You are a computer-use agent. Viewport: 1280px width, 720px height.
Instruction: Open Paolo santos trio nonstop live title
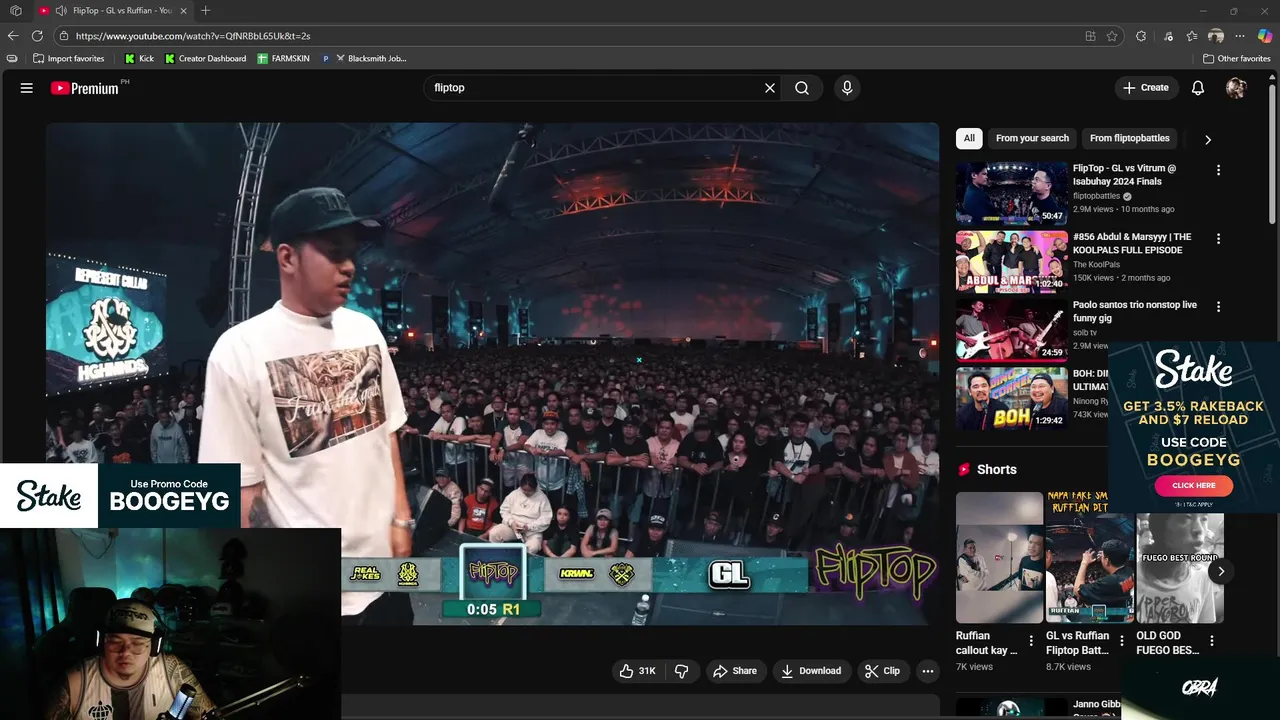click(1135, 311)
